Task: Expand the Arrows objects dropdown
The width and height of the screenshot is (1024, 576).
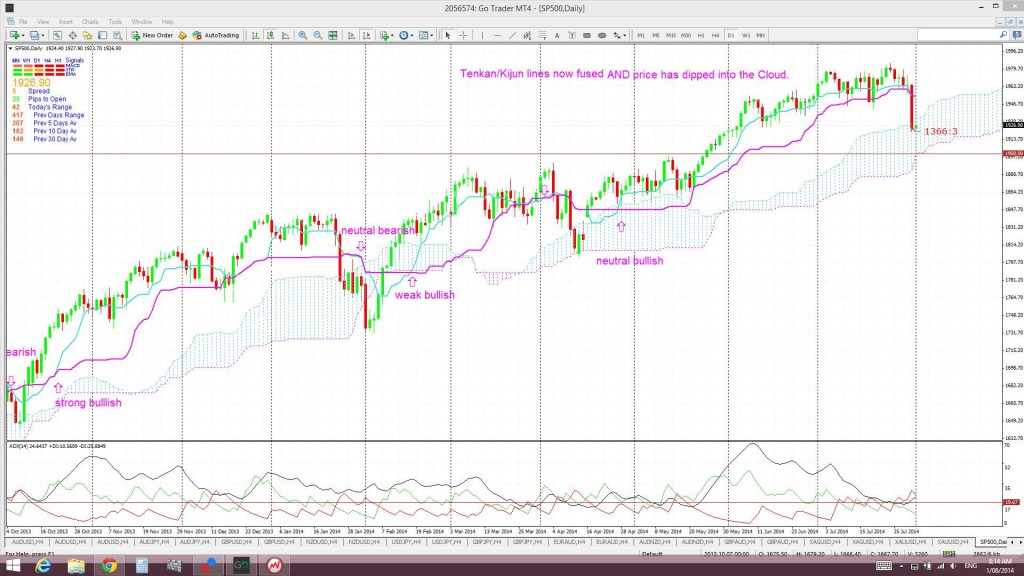Action: (x=625, y=35)
